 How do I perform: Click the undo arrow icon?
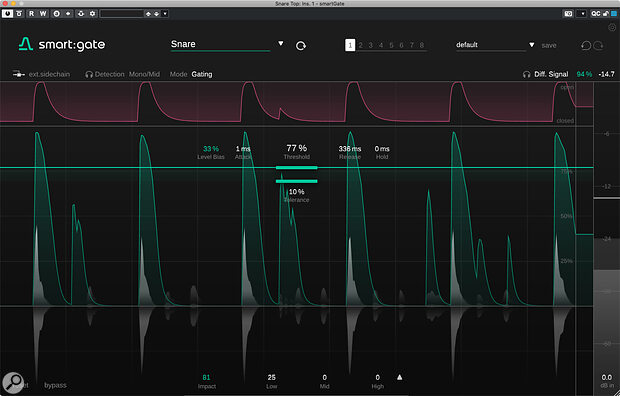point(586,45)
